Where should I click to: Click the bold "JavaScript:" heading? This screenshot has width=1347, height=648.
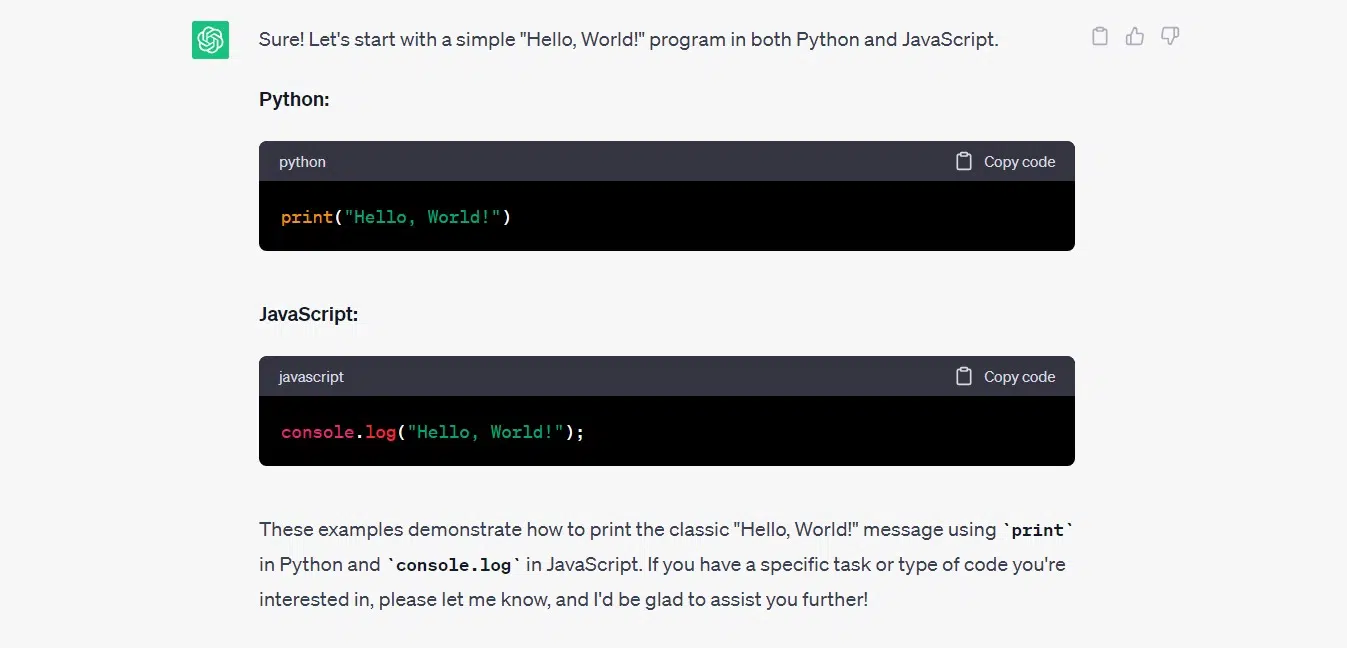[308, 314]
